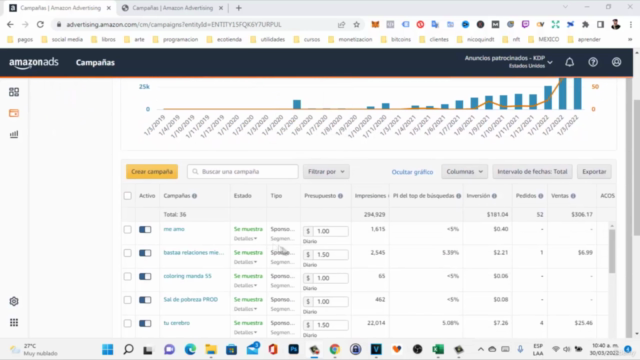Click the Inversión column info icon
640x360 pixels.
click(x=494, y=196)
